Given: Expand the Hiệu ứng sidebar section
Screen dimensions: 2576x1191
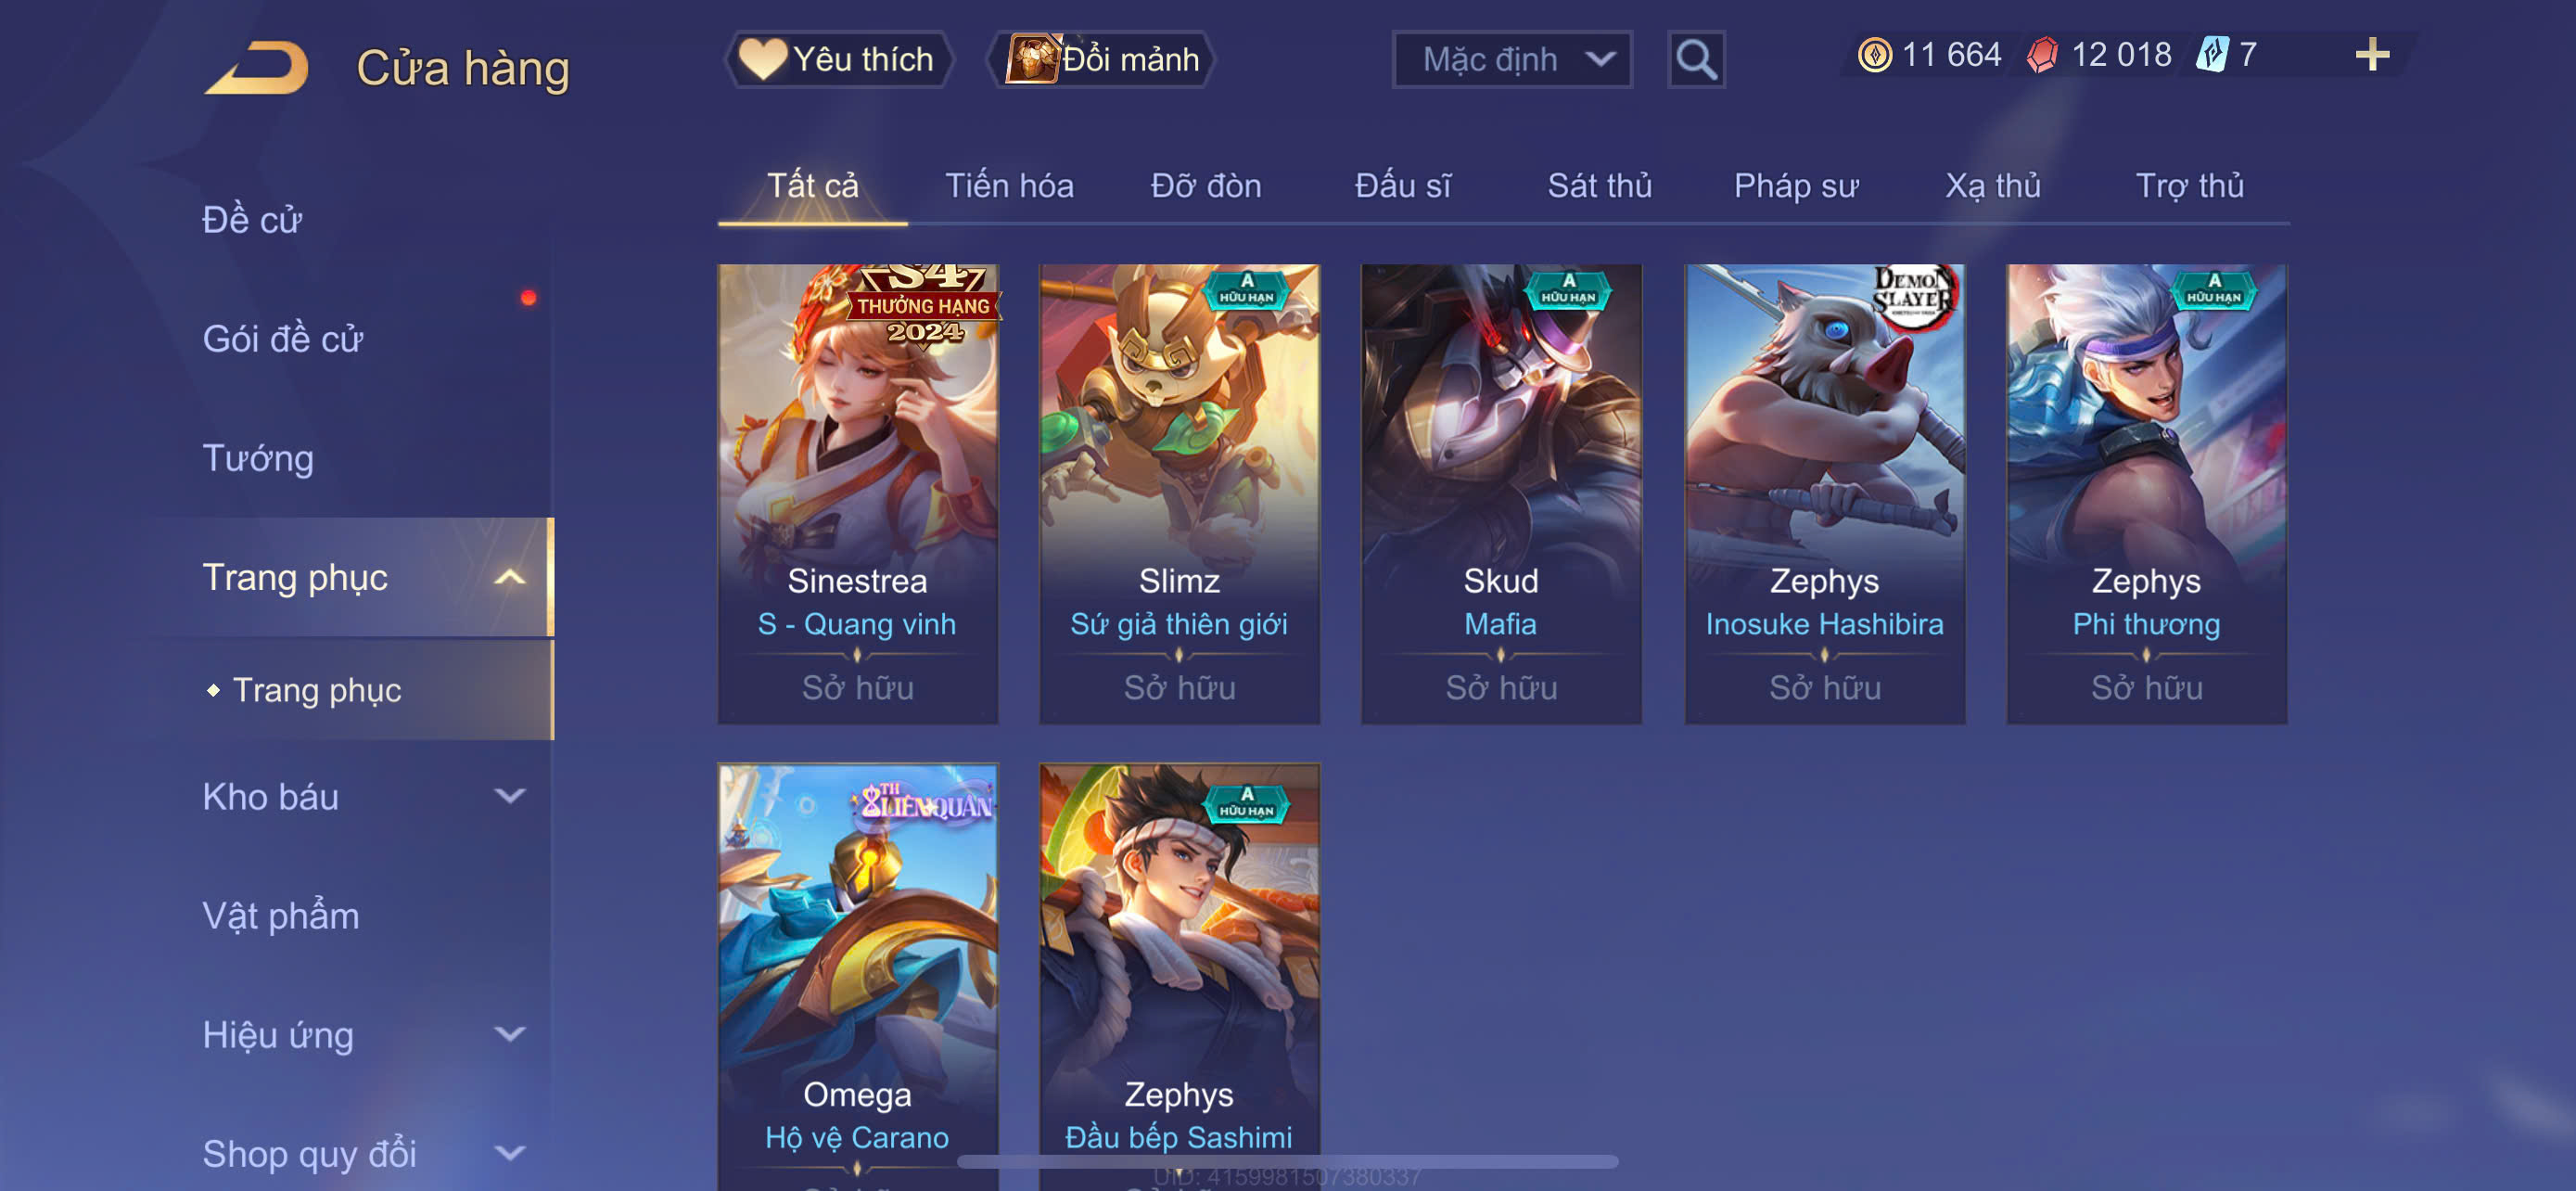Looking at the screenshot, I should (509, 1034).
